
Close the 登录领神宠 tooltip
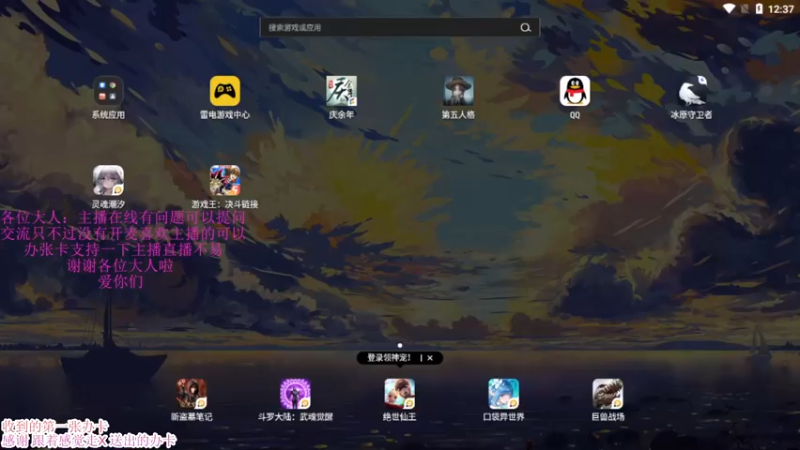[x=430, y=358]
